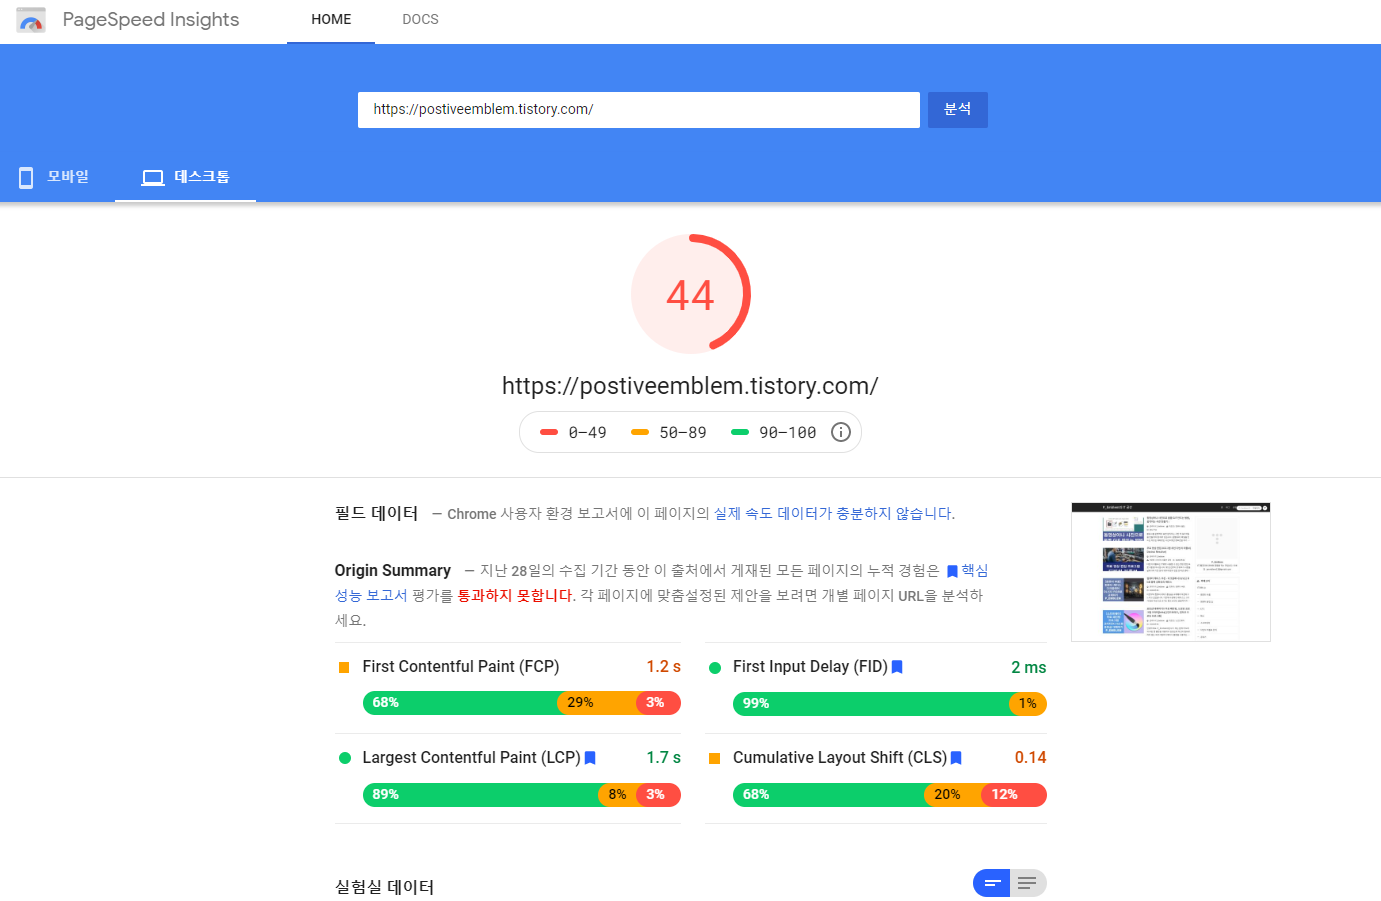Click the green circle indicator beside First Input Delay
The image size is (1381, 901).
tap(713, 666)
